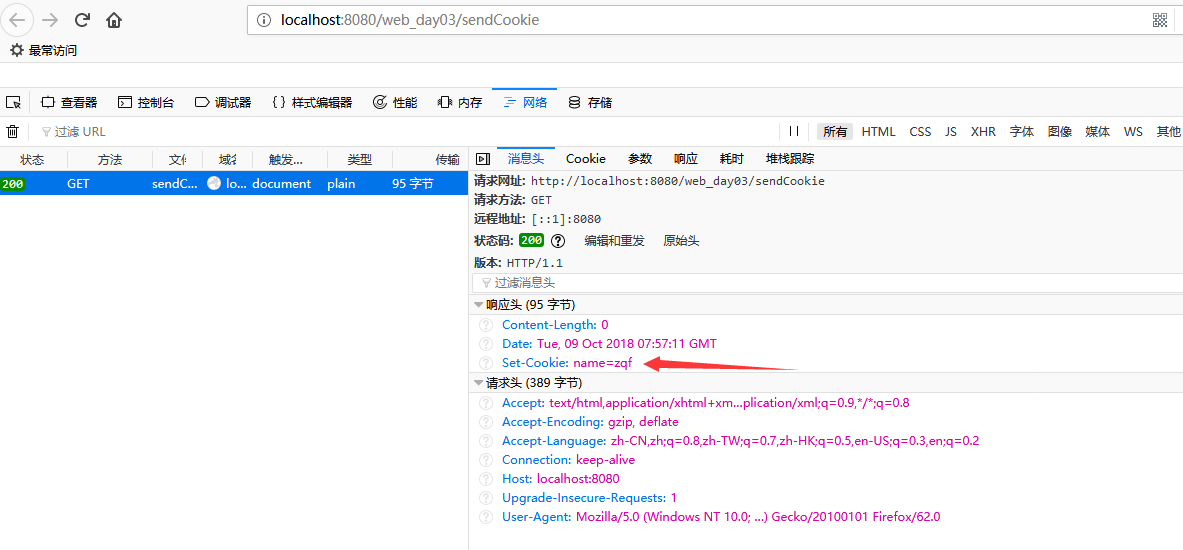Switch to the 响应 response tab

[x=686, y=158]
